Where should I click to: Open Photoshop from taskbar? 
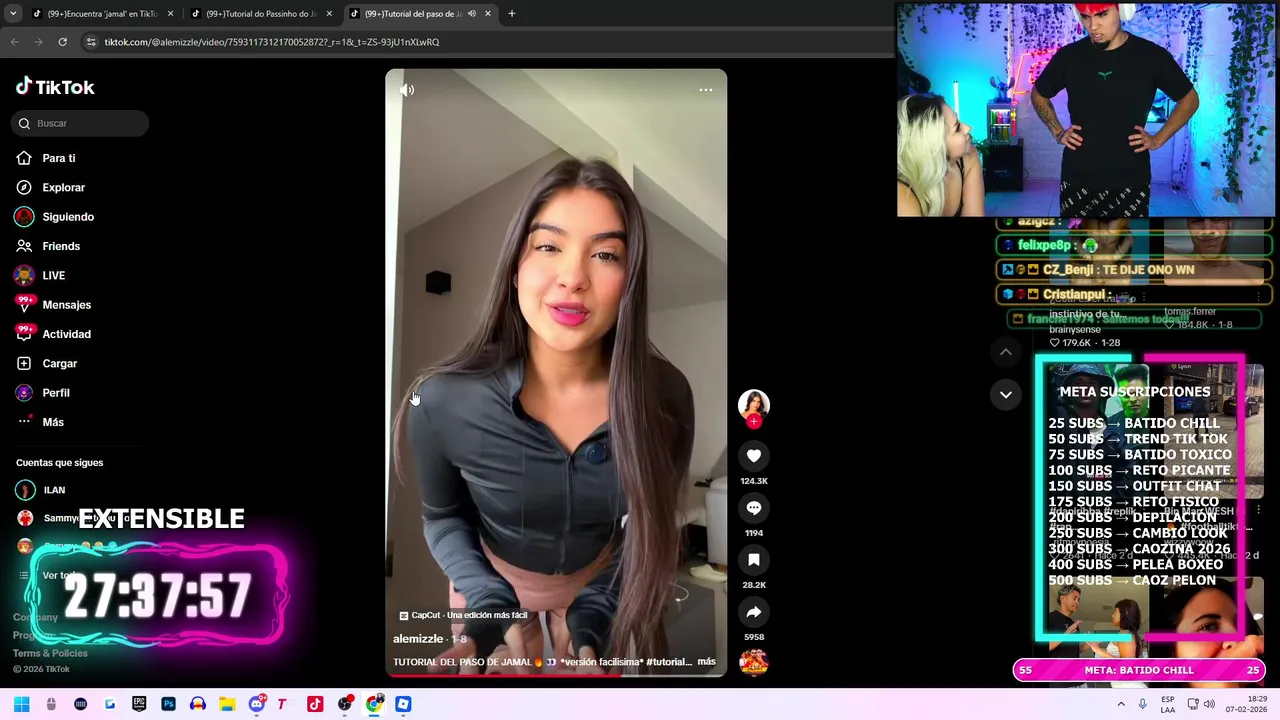(168, 704)
